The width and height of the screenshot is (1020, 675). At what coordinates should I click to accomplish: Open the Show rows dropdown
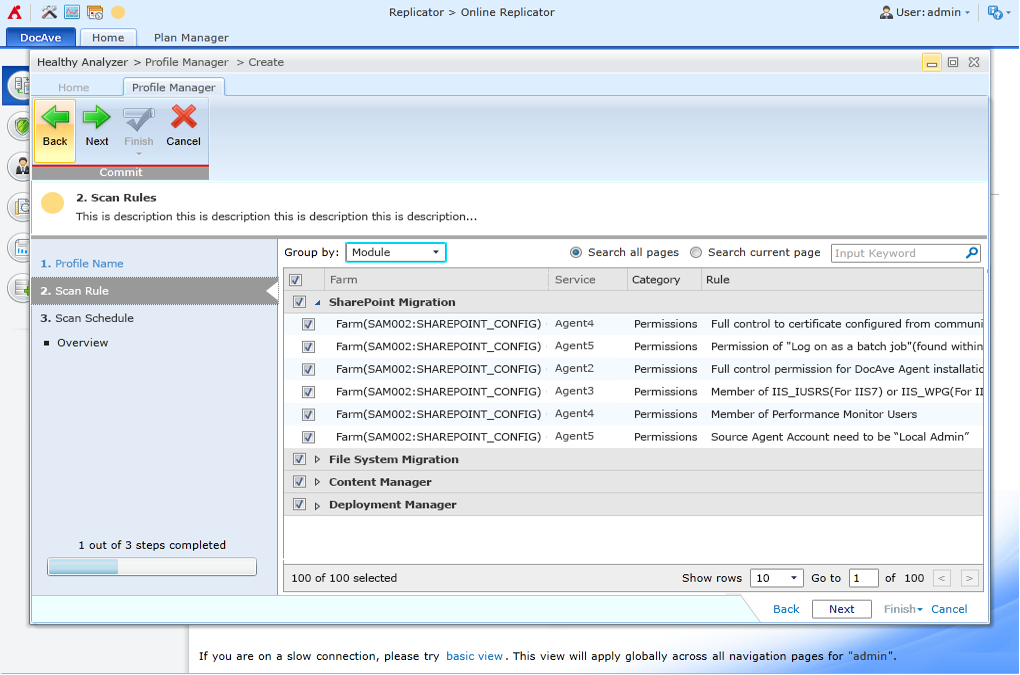(x=776, y=578)
